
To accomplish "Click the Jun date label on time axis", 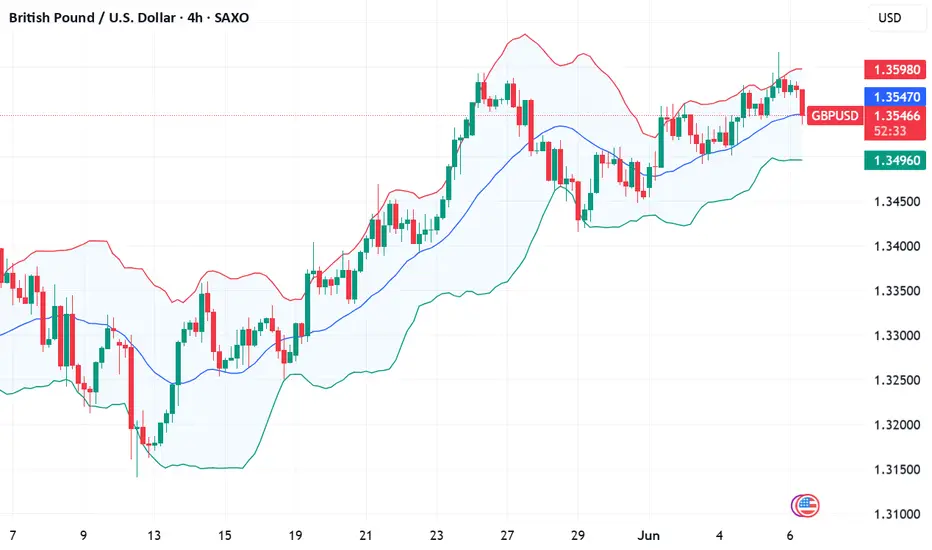I will 648,535.
